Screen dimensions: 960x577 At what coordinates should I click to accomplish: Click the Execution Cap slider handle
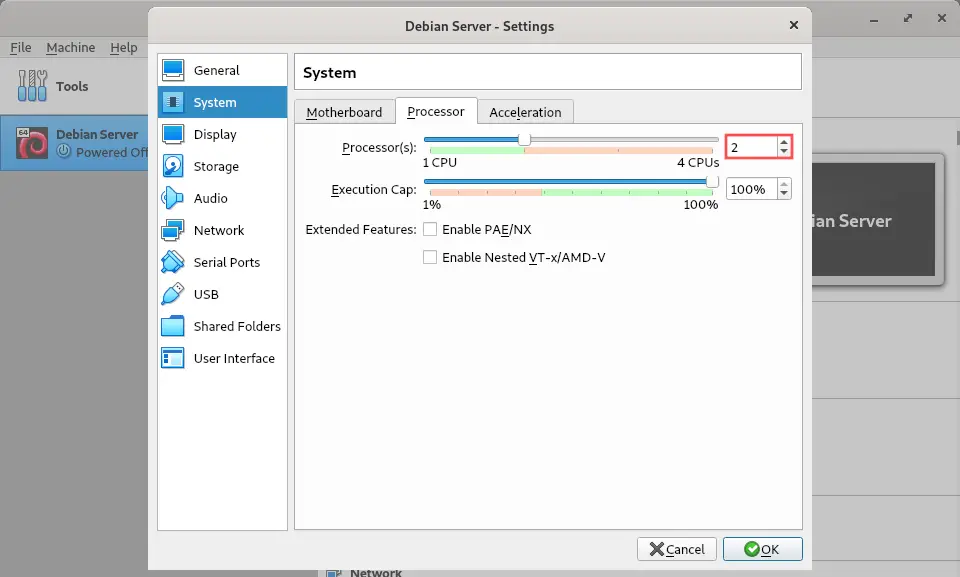(711, 181)
